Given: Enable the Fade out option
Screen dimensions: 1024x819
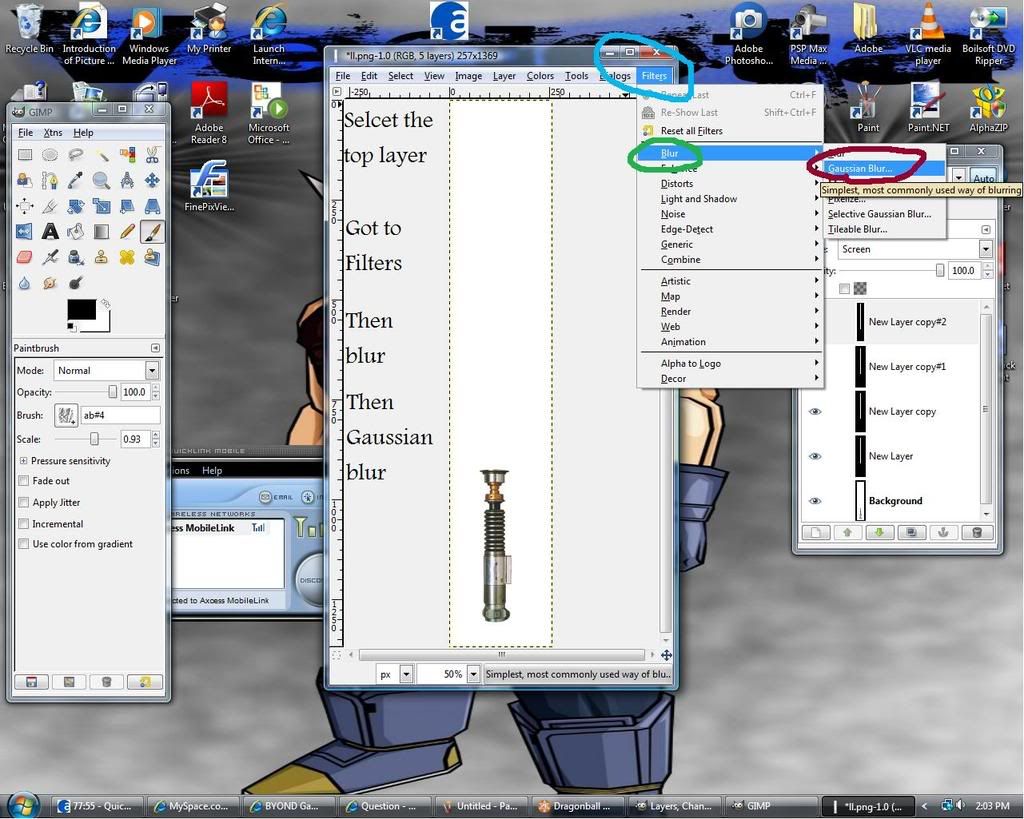Looking at the screenshot, I should coord(24,481).
